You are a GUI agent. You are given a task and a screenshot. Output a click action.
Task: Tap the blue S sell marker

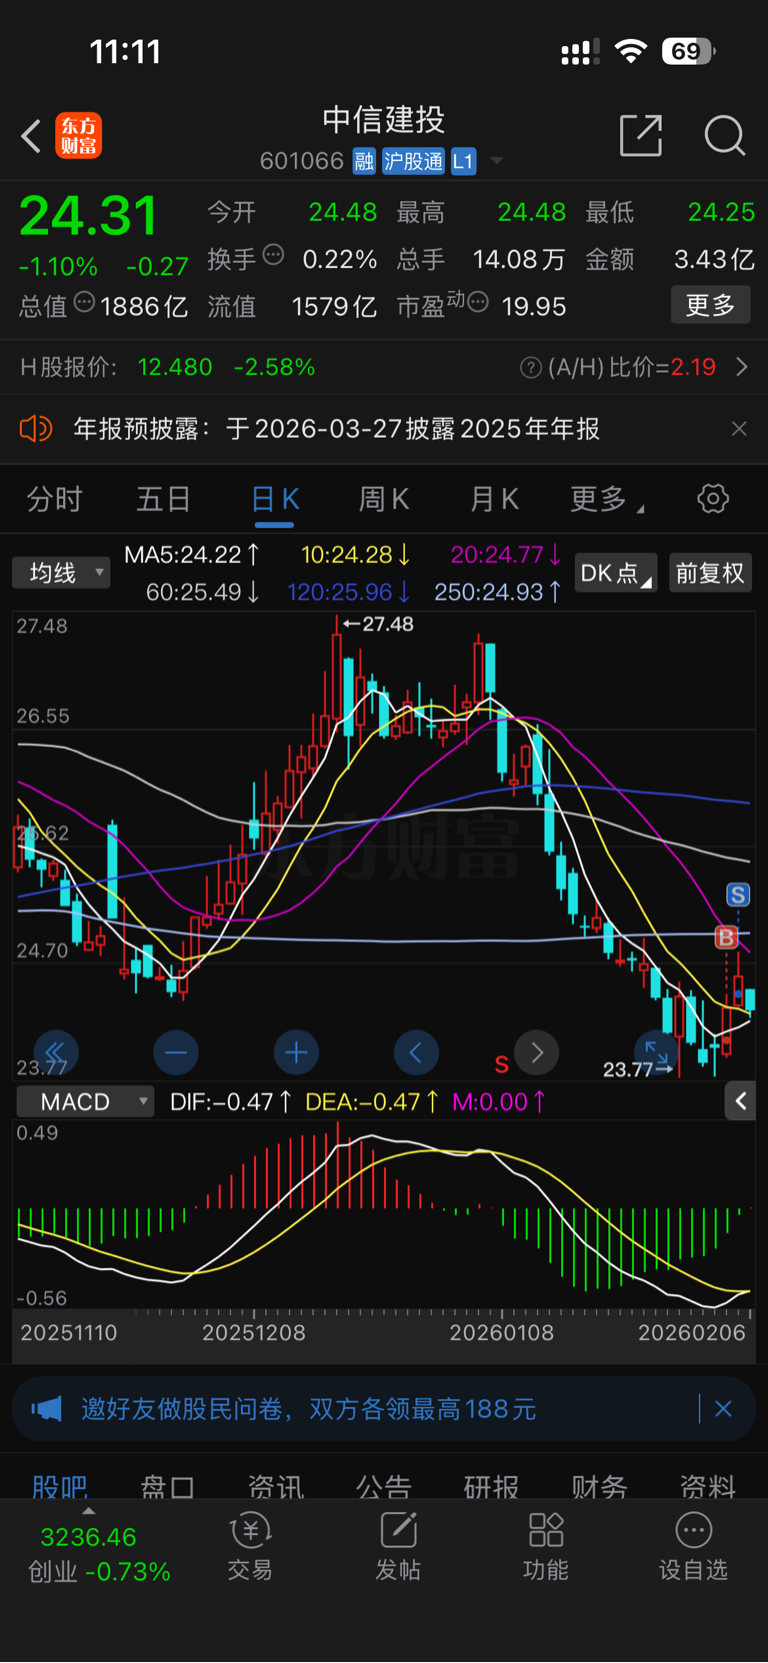click(738, 895)
